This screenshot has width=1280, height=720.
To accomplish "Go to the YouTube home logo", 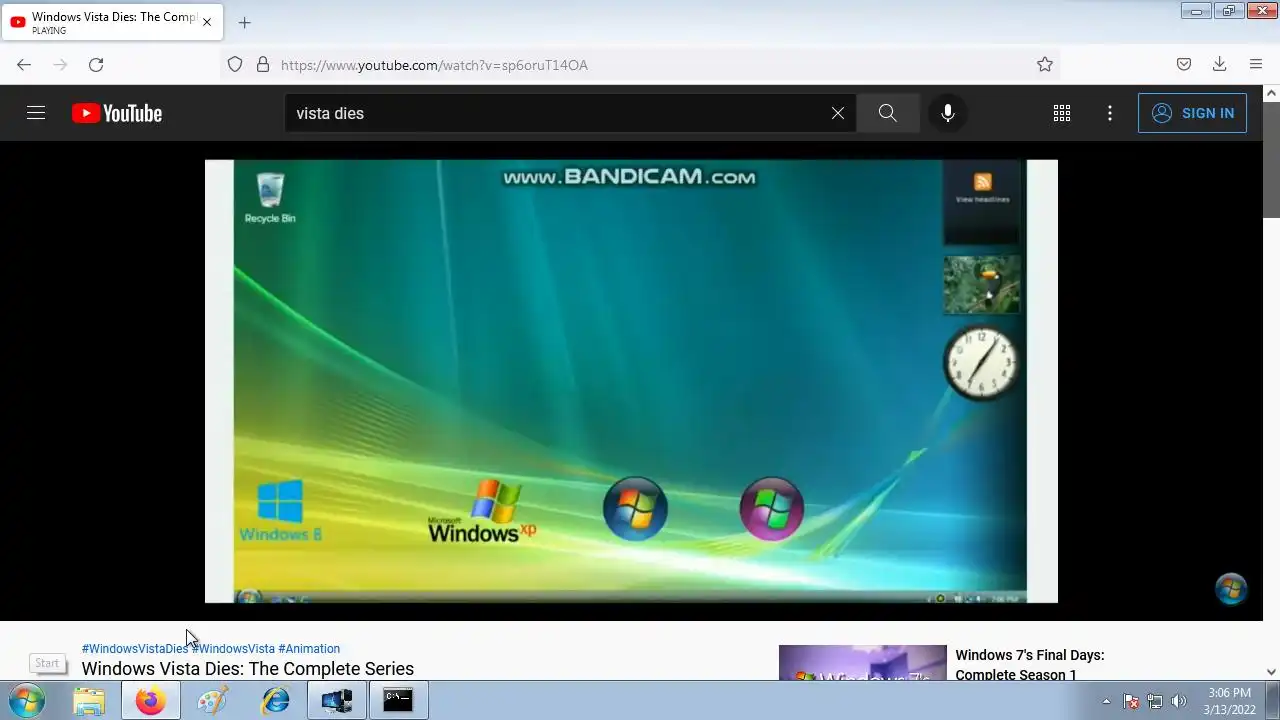I will click(117, 113).
